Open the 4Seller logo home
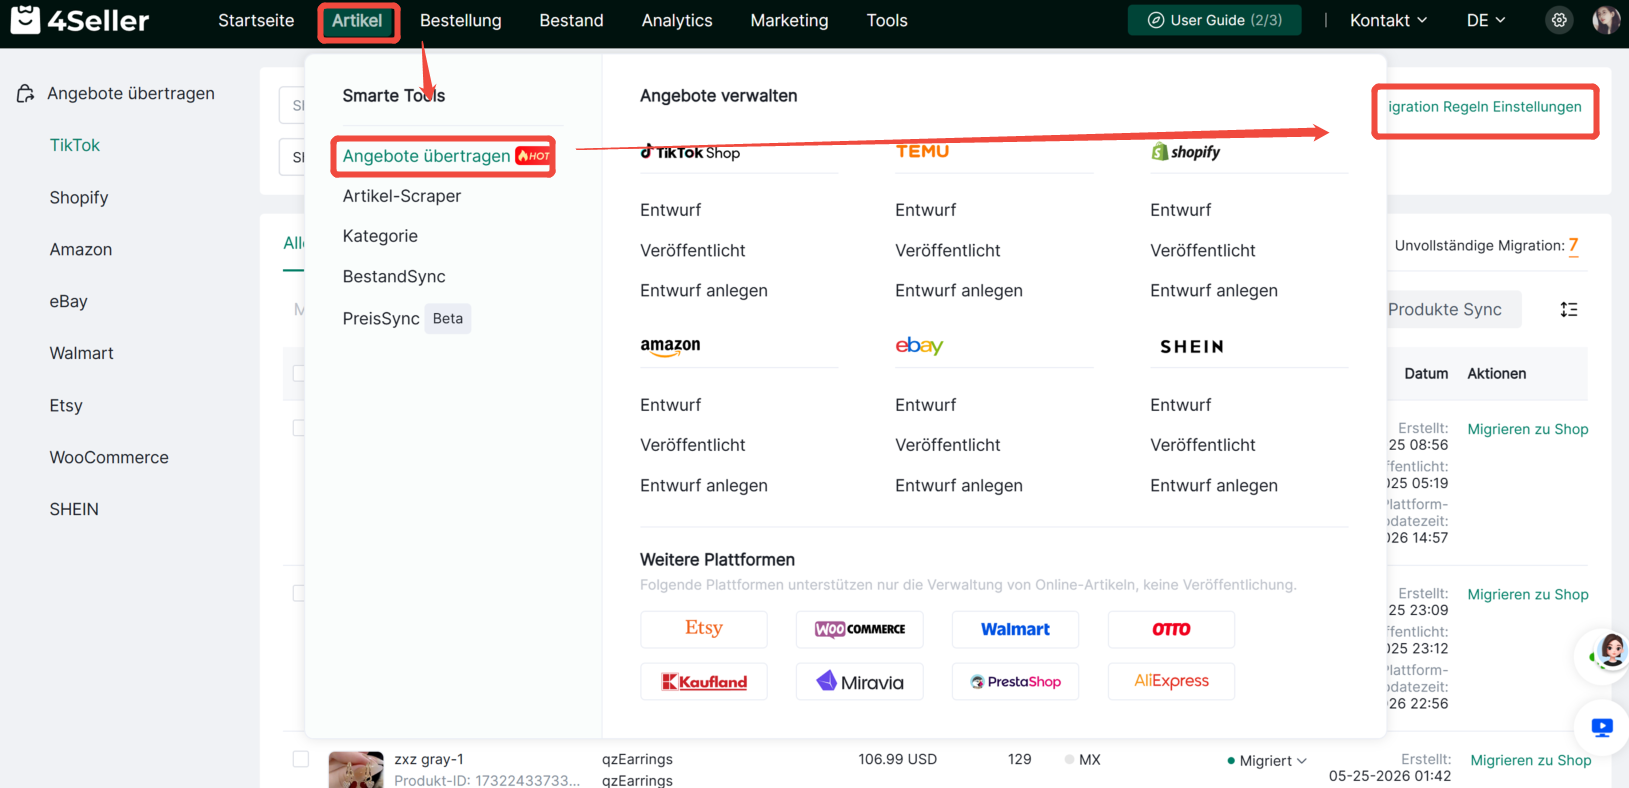Image resolution: width=1629 pixels, height=788 pixels. tap(80, 20)
